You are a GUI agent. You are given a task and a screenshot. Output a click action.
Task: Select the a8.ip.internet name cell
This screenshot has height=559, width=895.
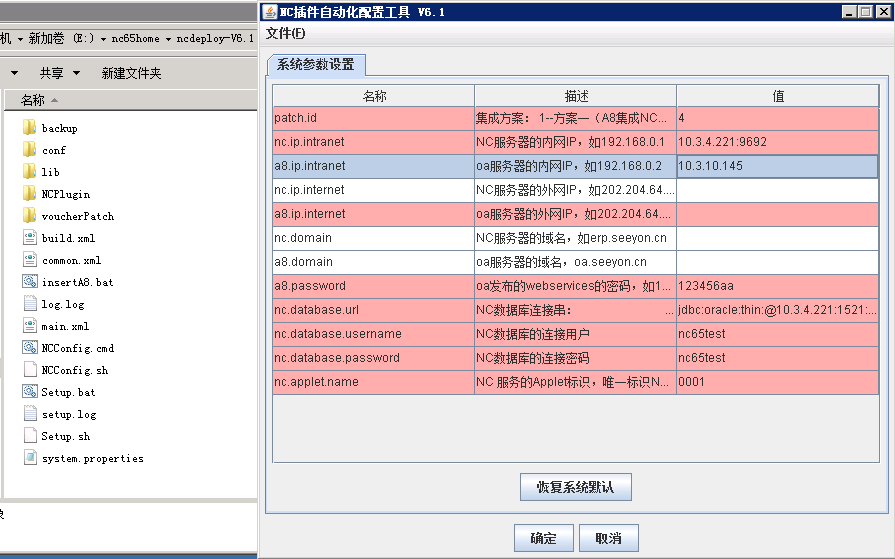click(373, 214)
